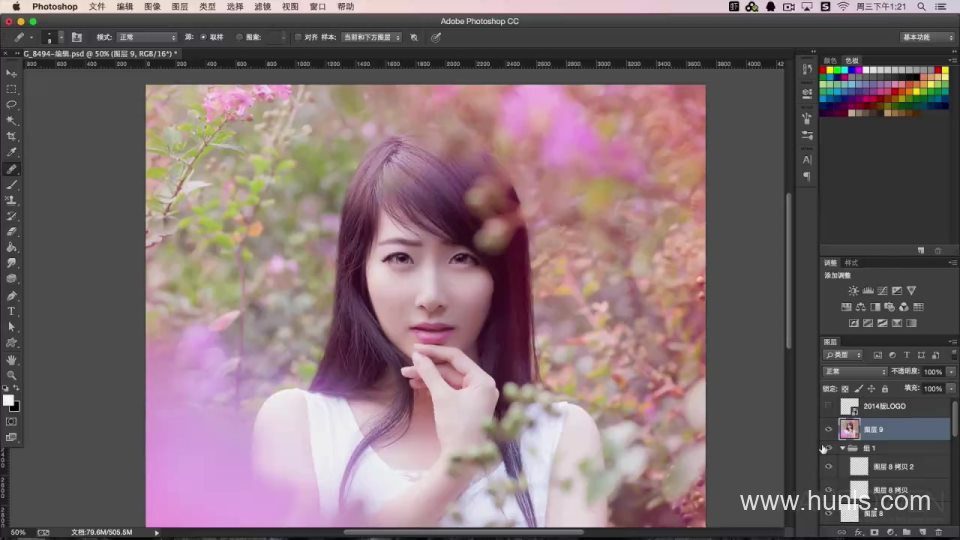Image resolution: width=960 pixels, height=540 pixels.
Task: Add Curves adjustment icon
Action: [882, 291]
